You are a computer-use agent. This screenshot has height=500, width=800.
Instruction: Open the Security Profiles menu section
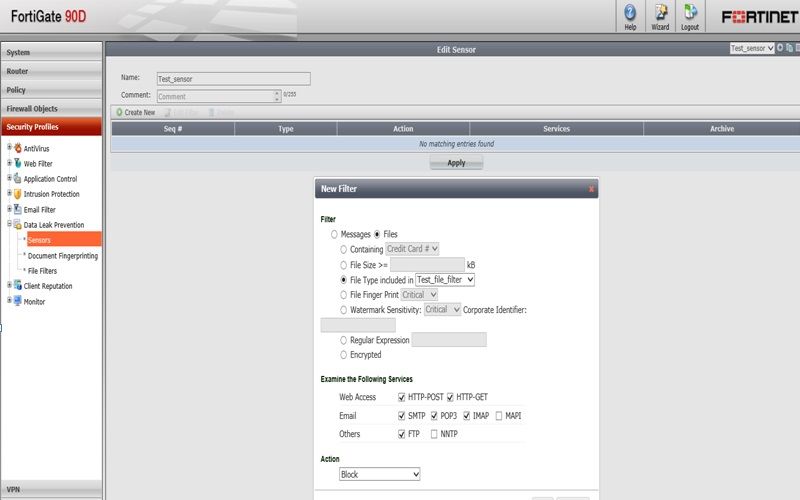[52, 127]
